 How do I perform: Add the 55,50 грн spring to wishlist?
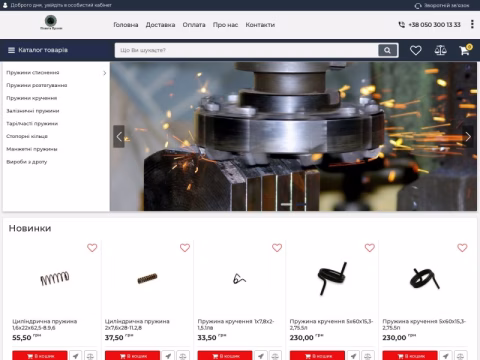[92, 248]
